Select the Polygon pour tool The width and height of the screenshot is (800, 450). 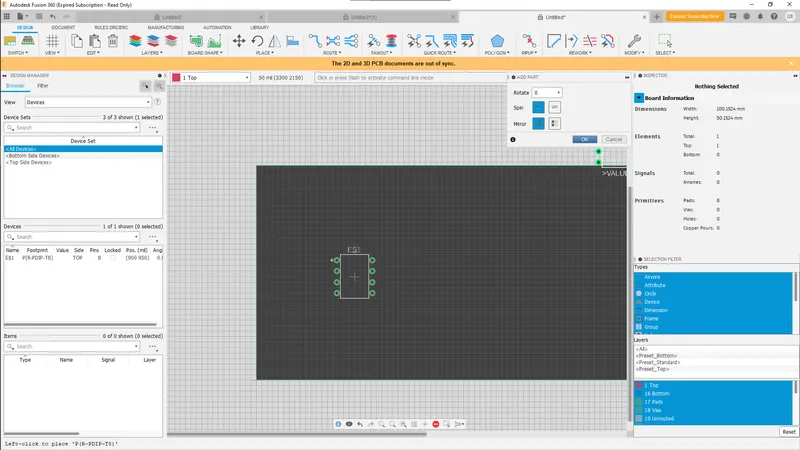tap(497, 41)
